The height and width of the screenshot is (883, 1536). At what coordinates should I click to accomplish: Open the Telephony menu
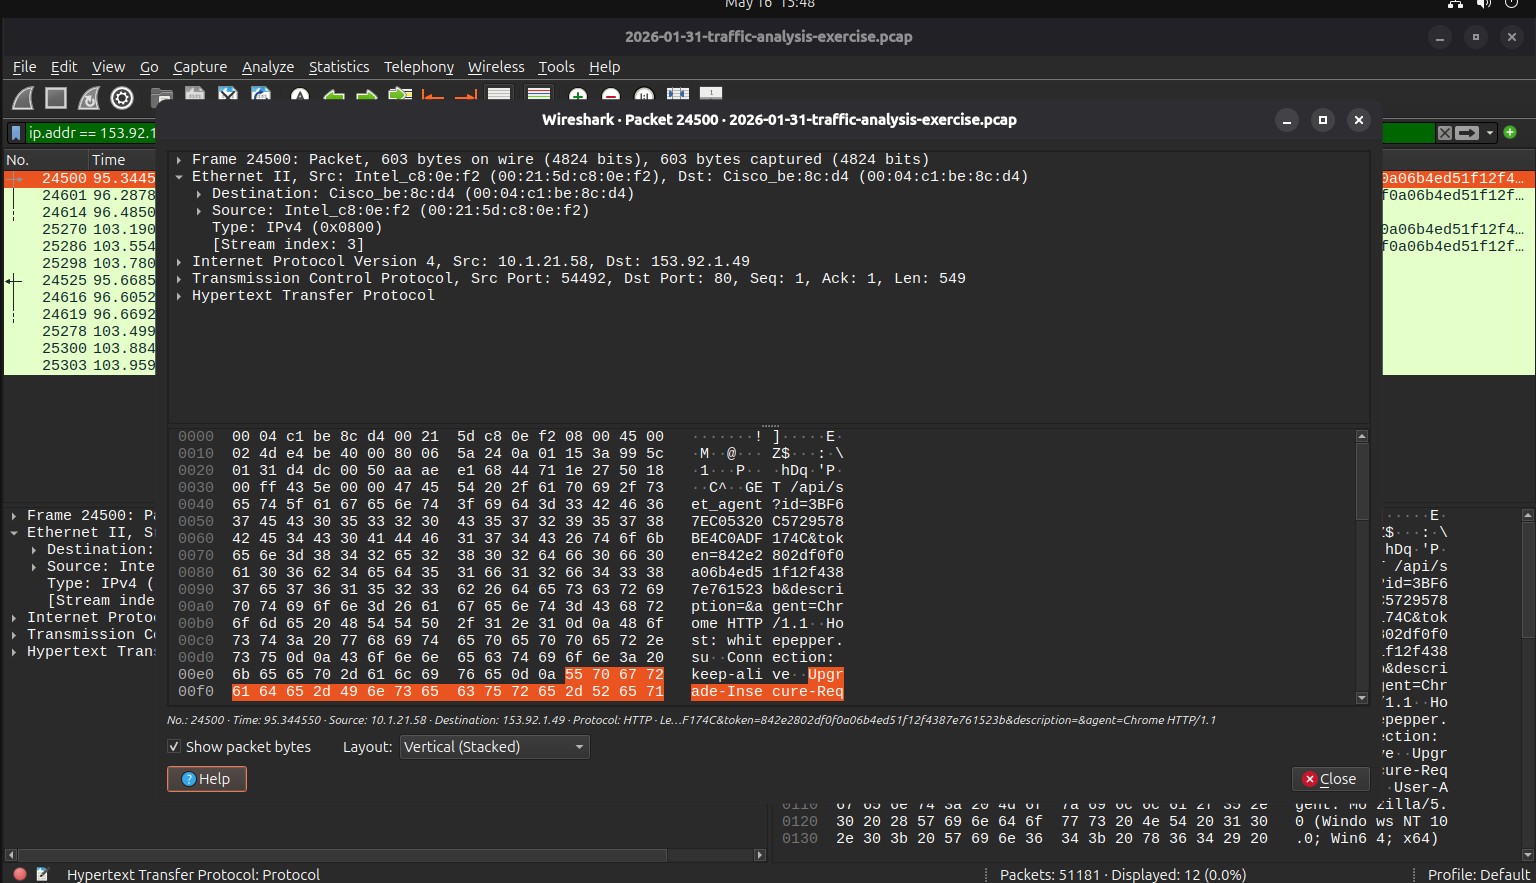click(x=419, y=67)
